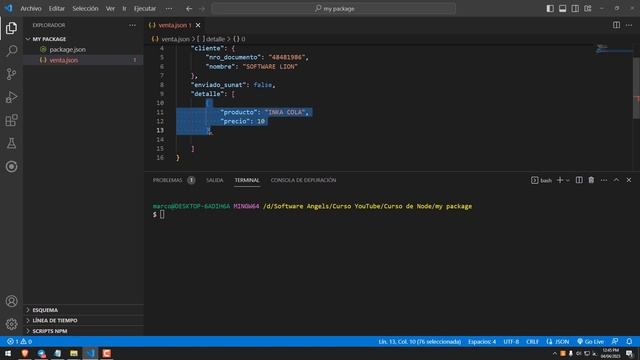Split the editor to the right
Viewport: 640px width, 360px height.
point(616,25)
